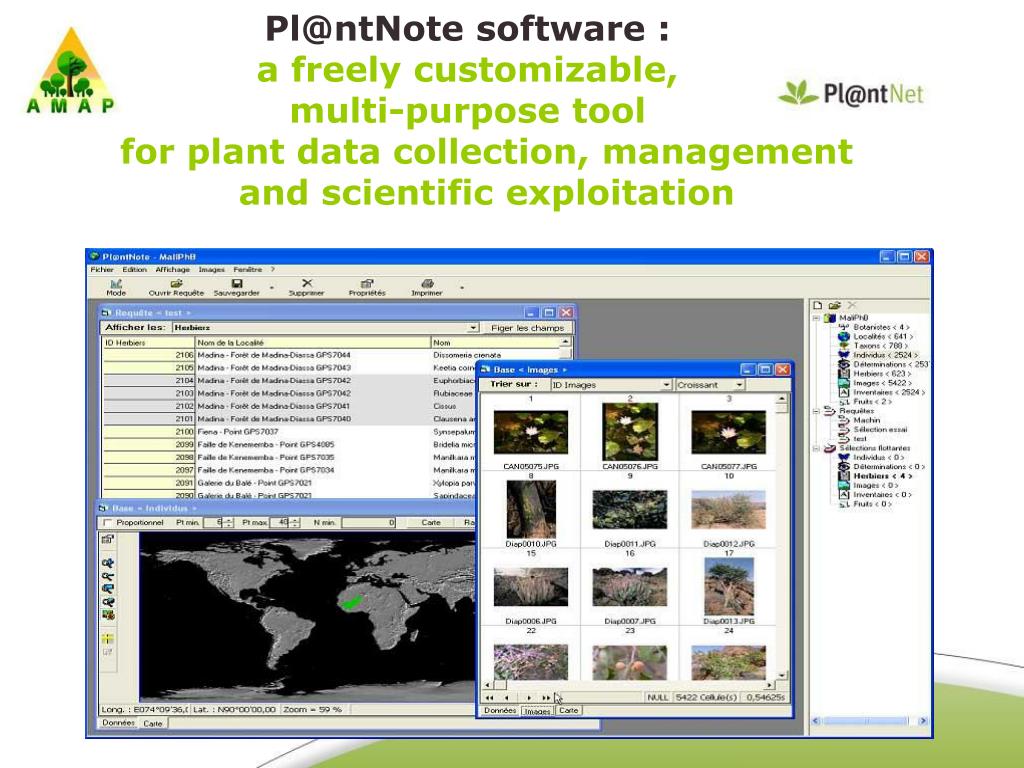Click the Mode toolbar icon
The width and height of the screenshot is (1024, 768).
point(116,285)
